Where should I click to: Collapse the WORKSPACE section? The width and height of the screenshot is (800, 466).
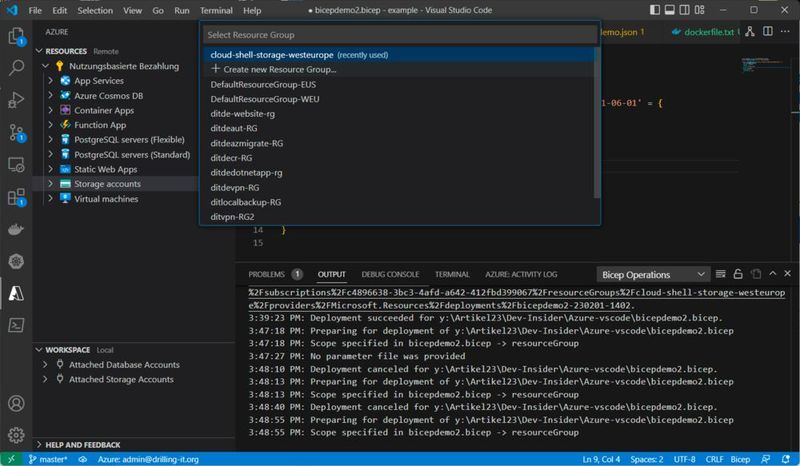point(39,350)
